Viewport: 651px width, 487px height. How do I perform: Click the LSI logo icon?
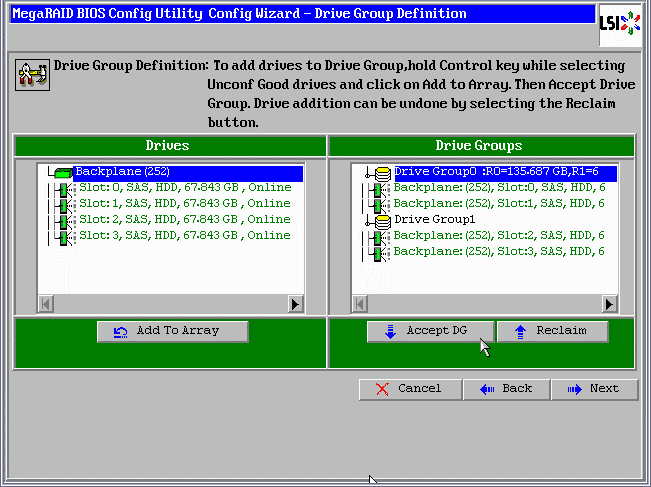620,25
